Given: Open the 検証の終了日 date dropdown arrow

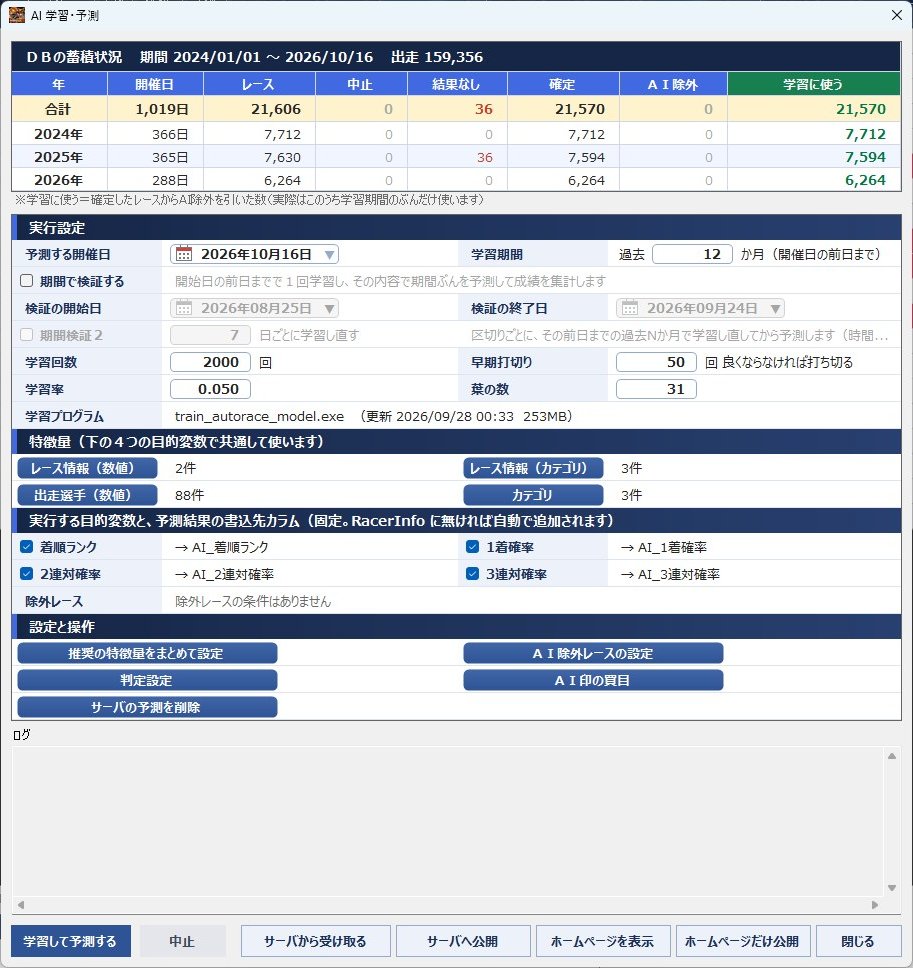Looking at the screenshot, I should pos(775,308).
